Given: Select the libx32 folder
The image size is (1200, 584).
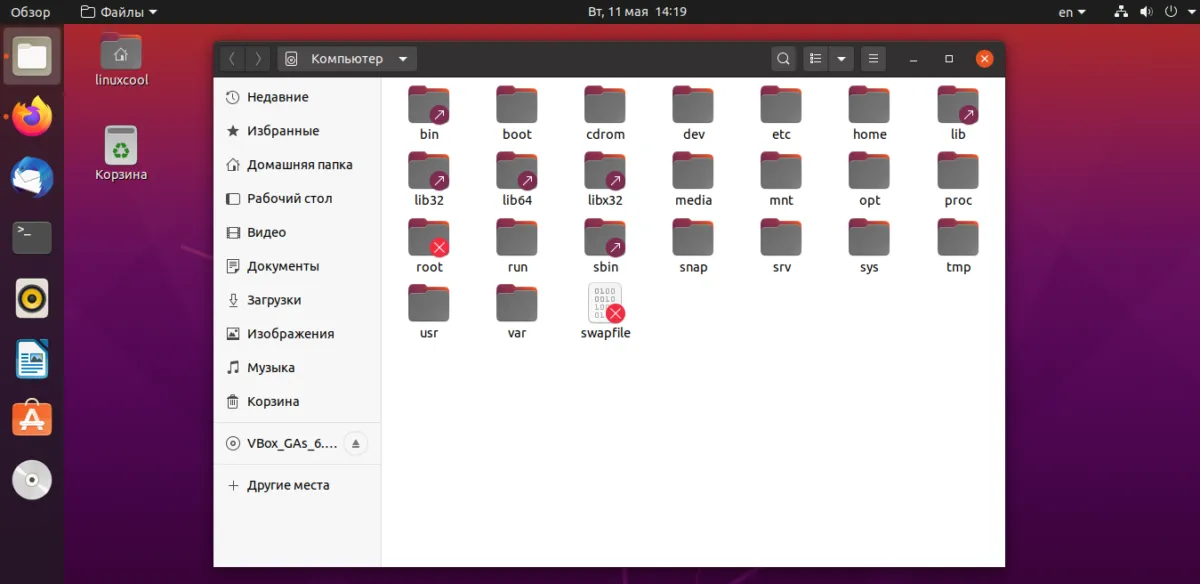Looking at the screenshot, I should coord(605,179).
